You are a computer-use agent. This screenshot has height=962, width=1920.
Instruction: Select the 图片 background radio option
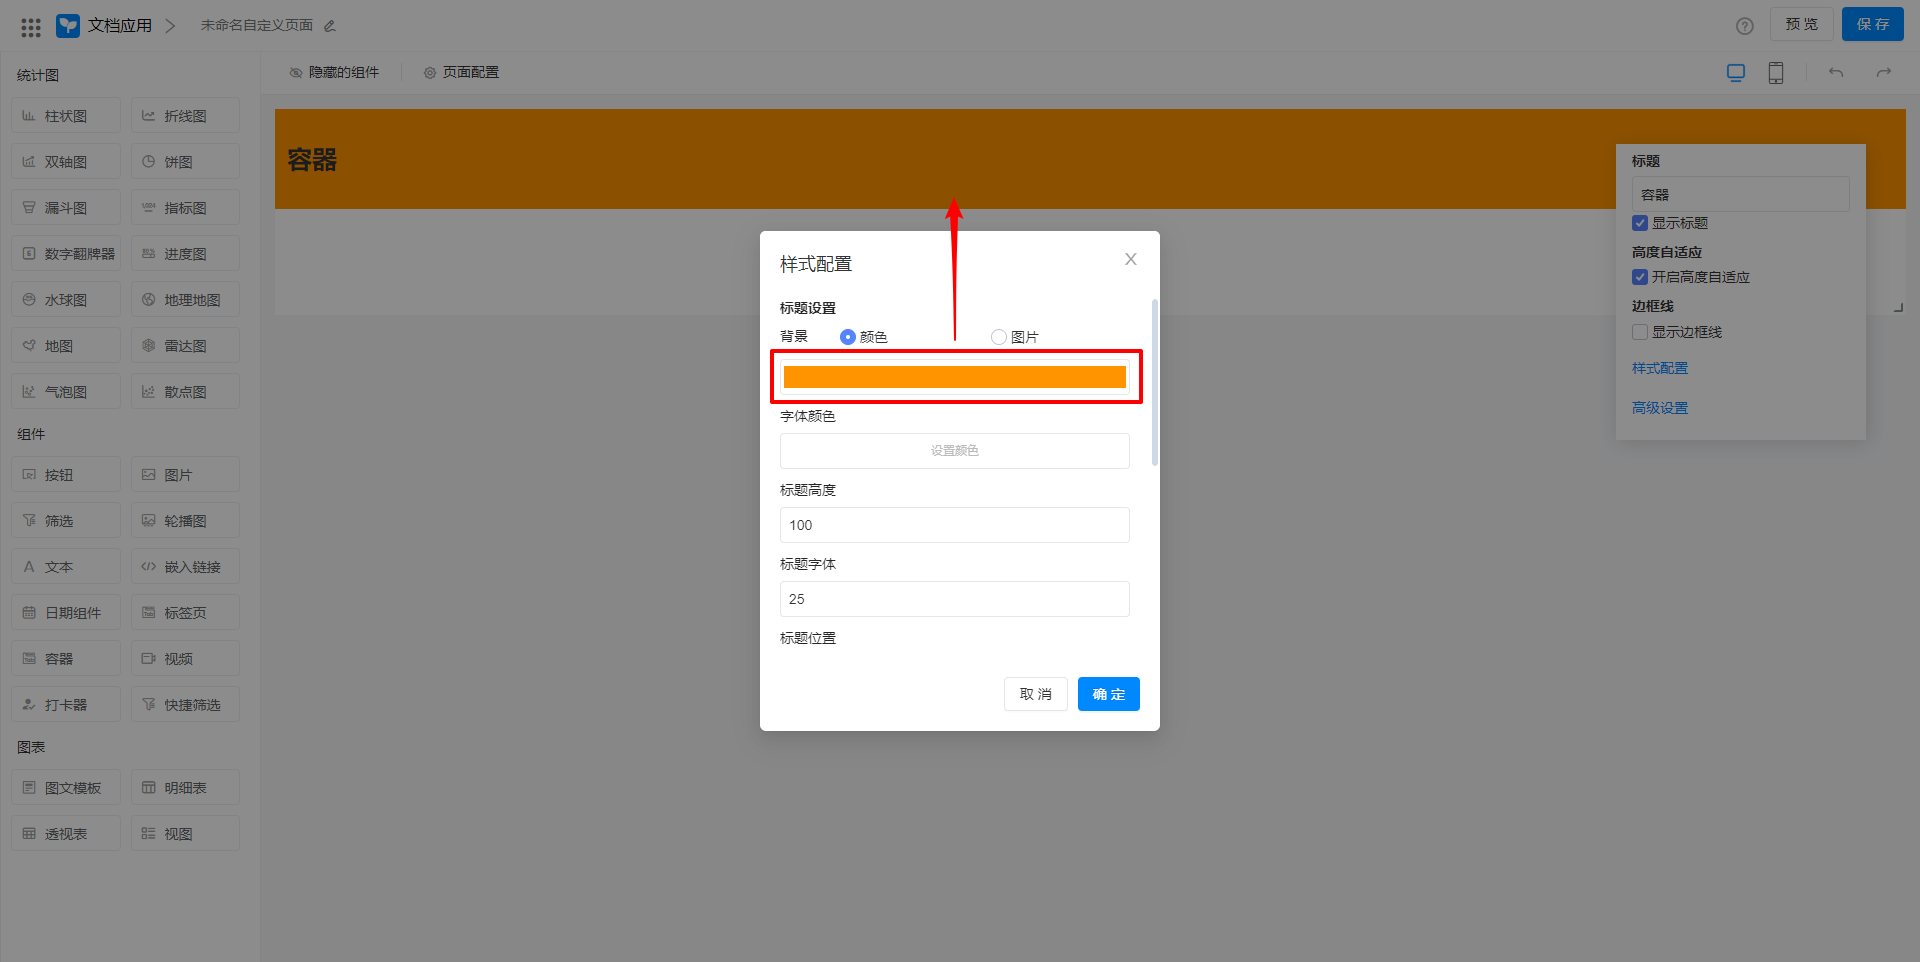[998, 337]
